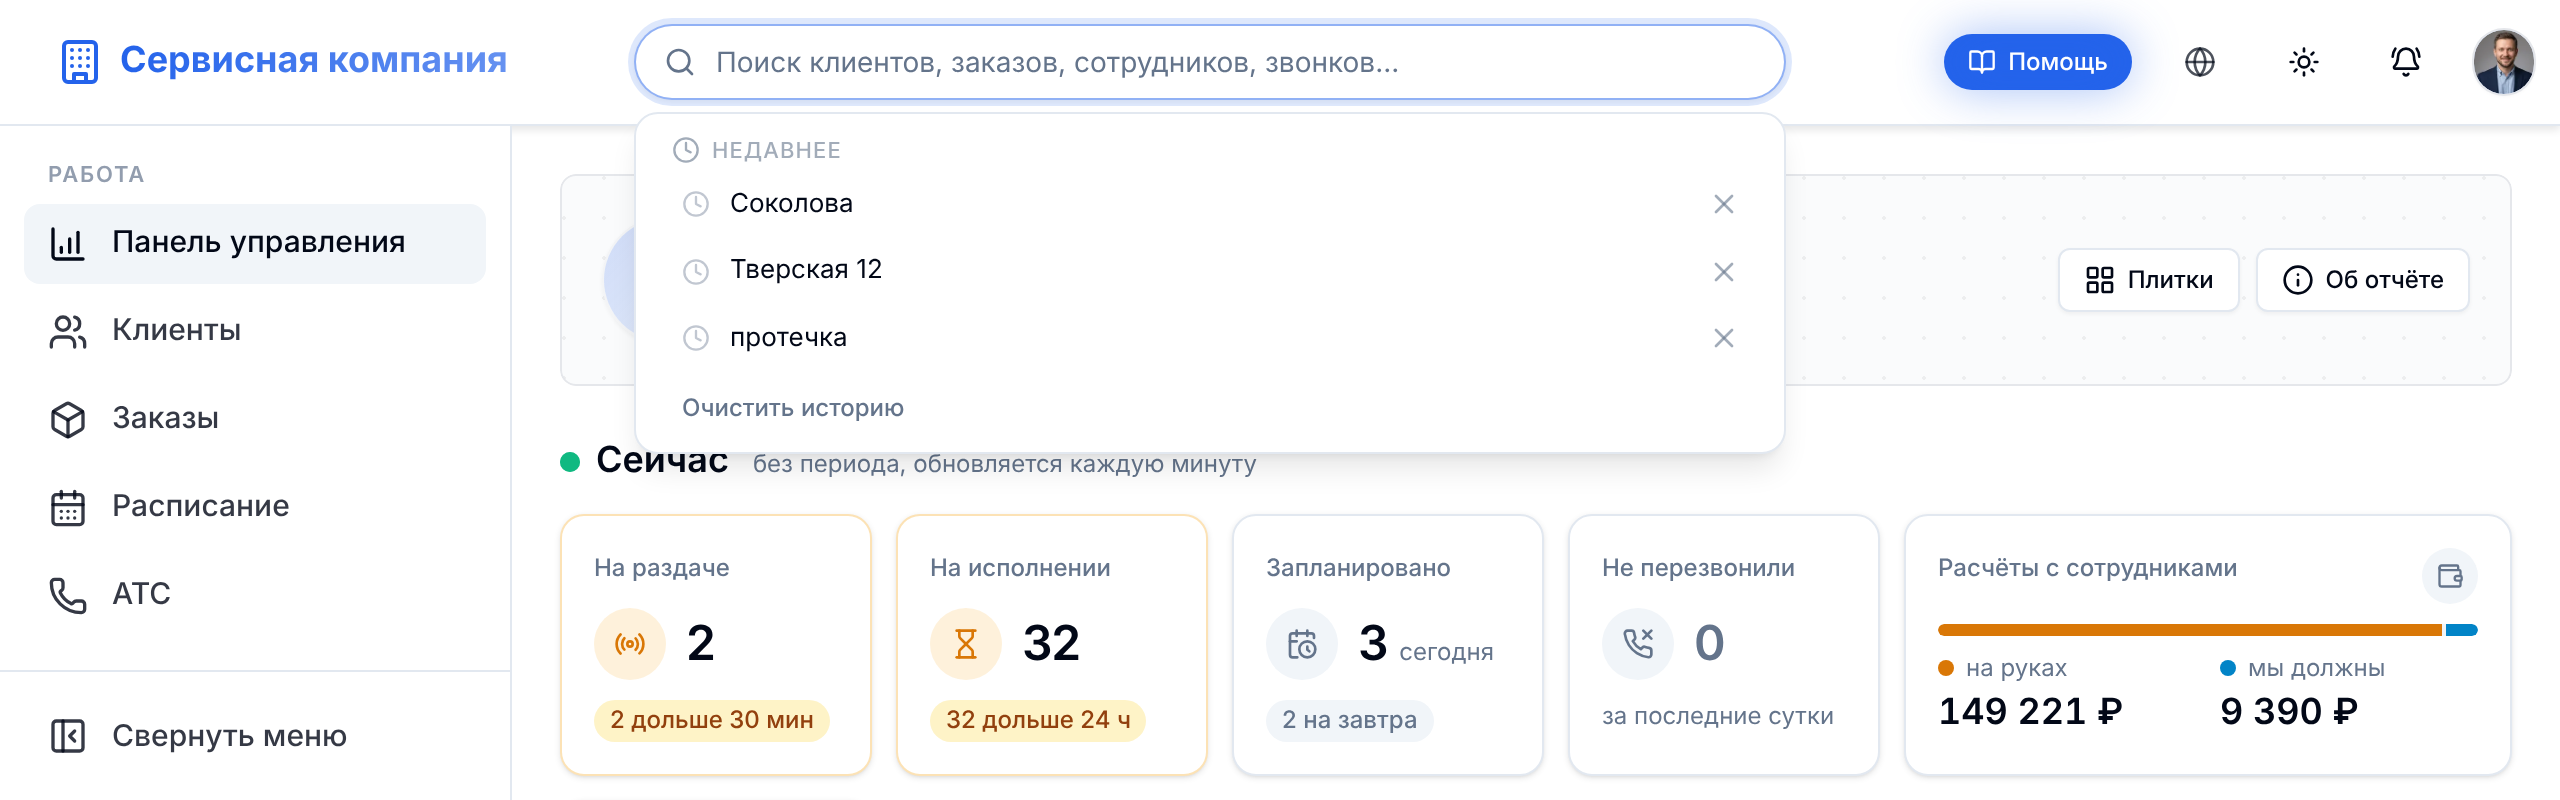2560x800 pixels.
Task: Click the wallet icon in Расчёты с сотрудниками
Action: point(2450,576)
